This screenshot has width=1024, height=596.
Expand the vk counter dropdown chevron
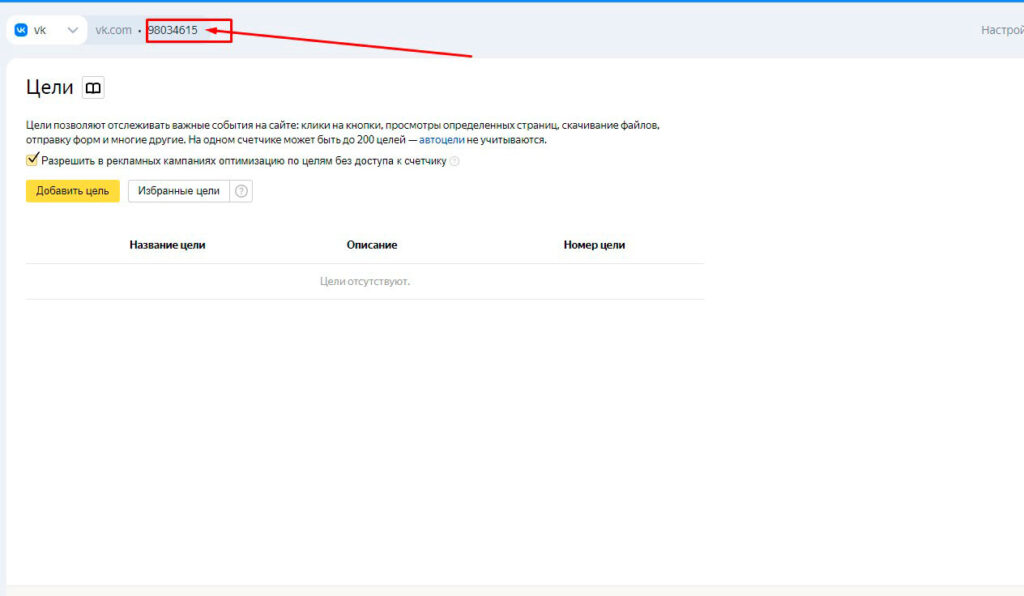(x=72, y=30)
